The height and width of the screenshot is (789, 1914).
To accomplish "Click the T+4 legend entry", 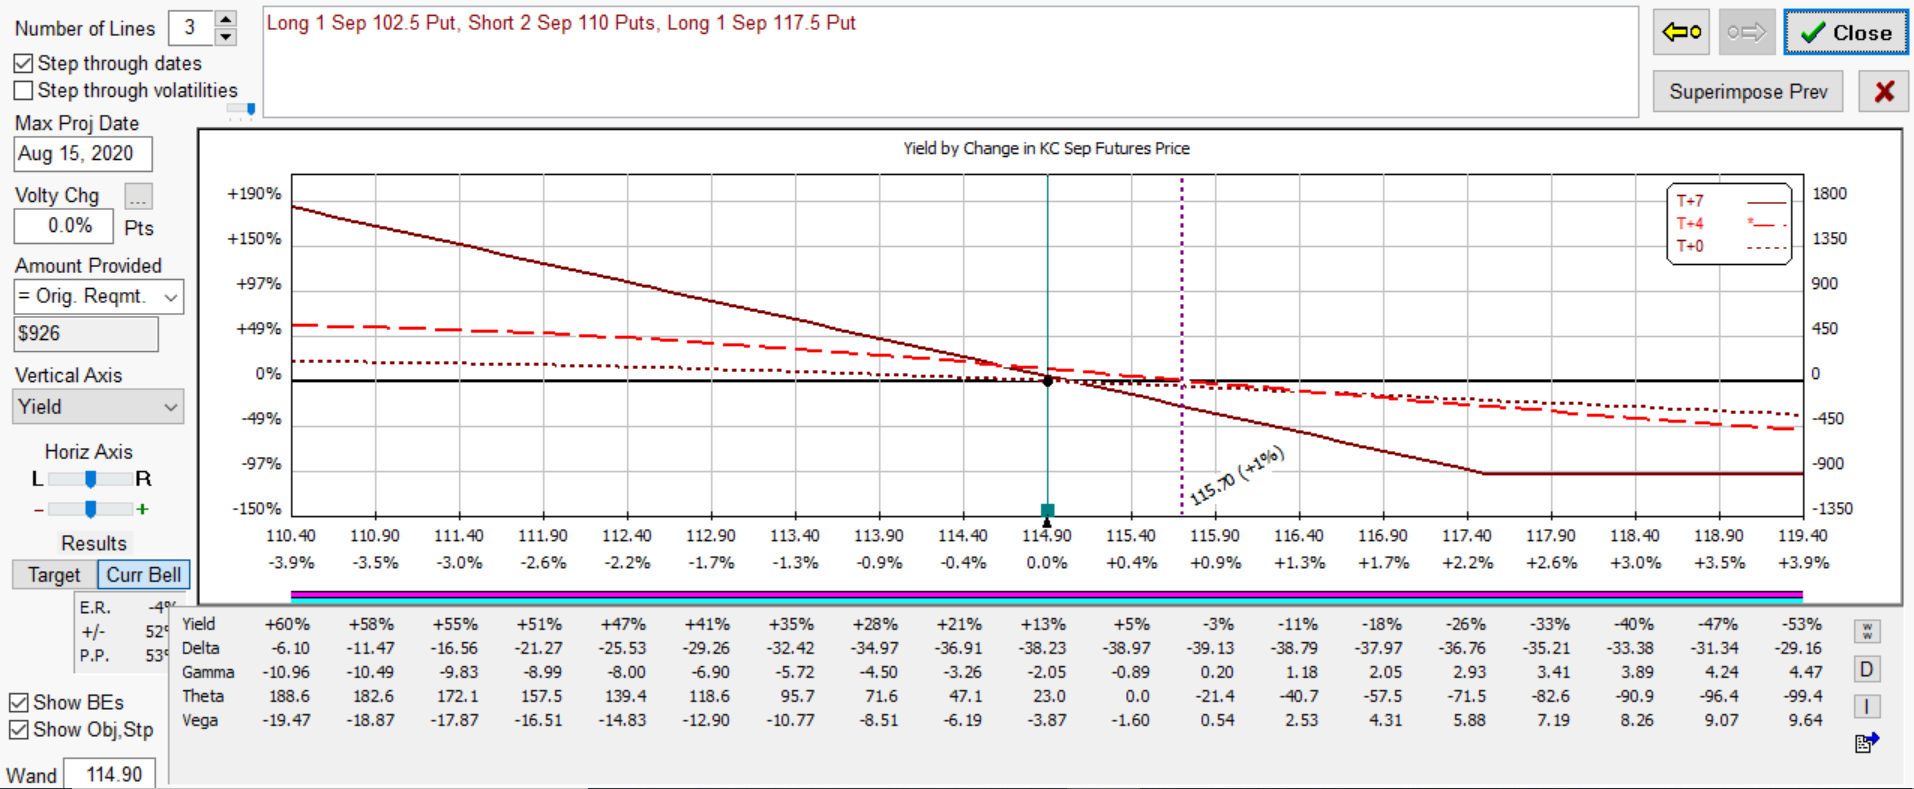I will click(x=1730, y=224).
